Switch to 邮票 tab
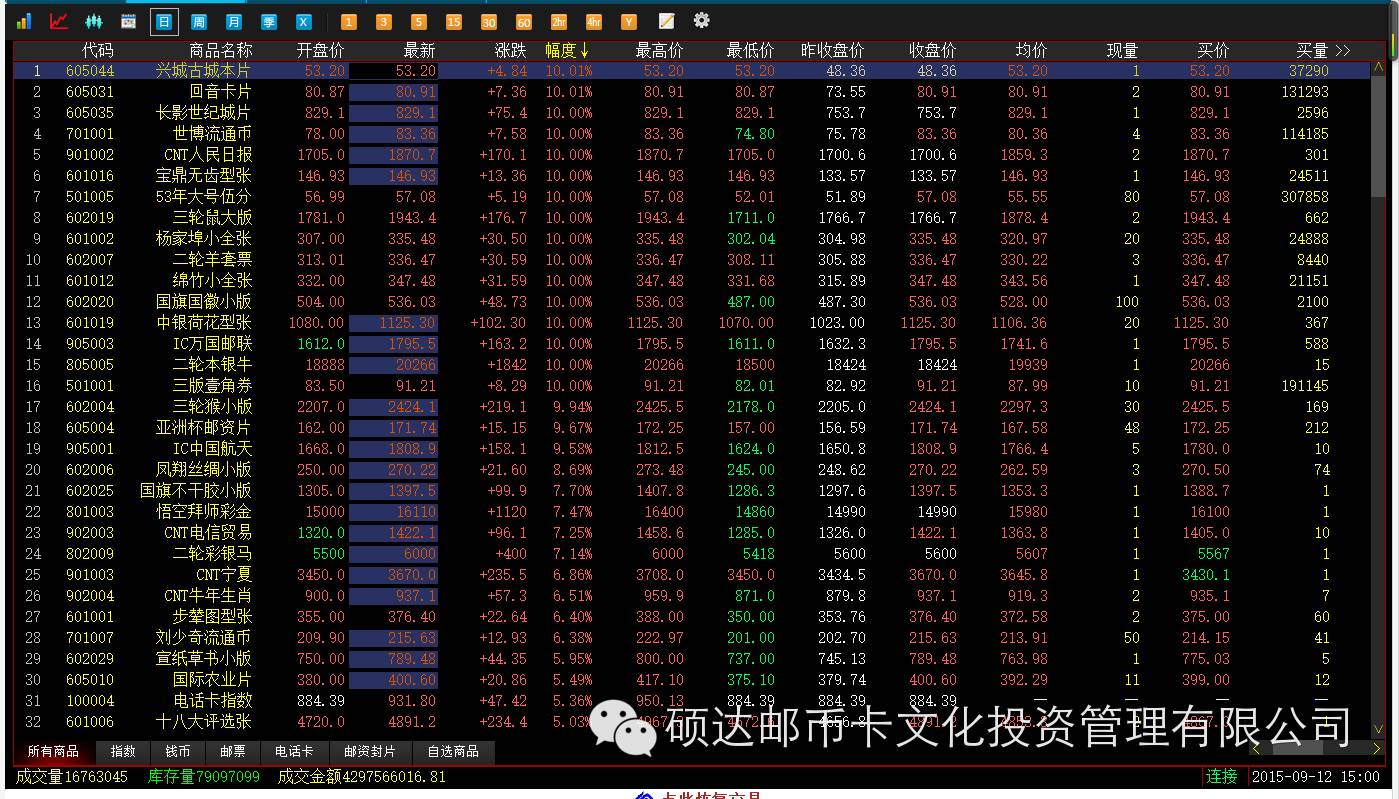Viewport: 1399px width, 799px height. (233, 752)
